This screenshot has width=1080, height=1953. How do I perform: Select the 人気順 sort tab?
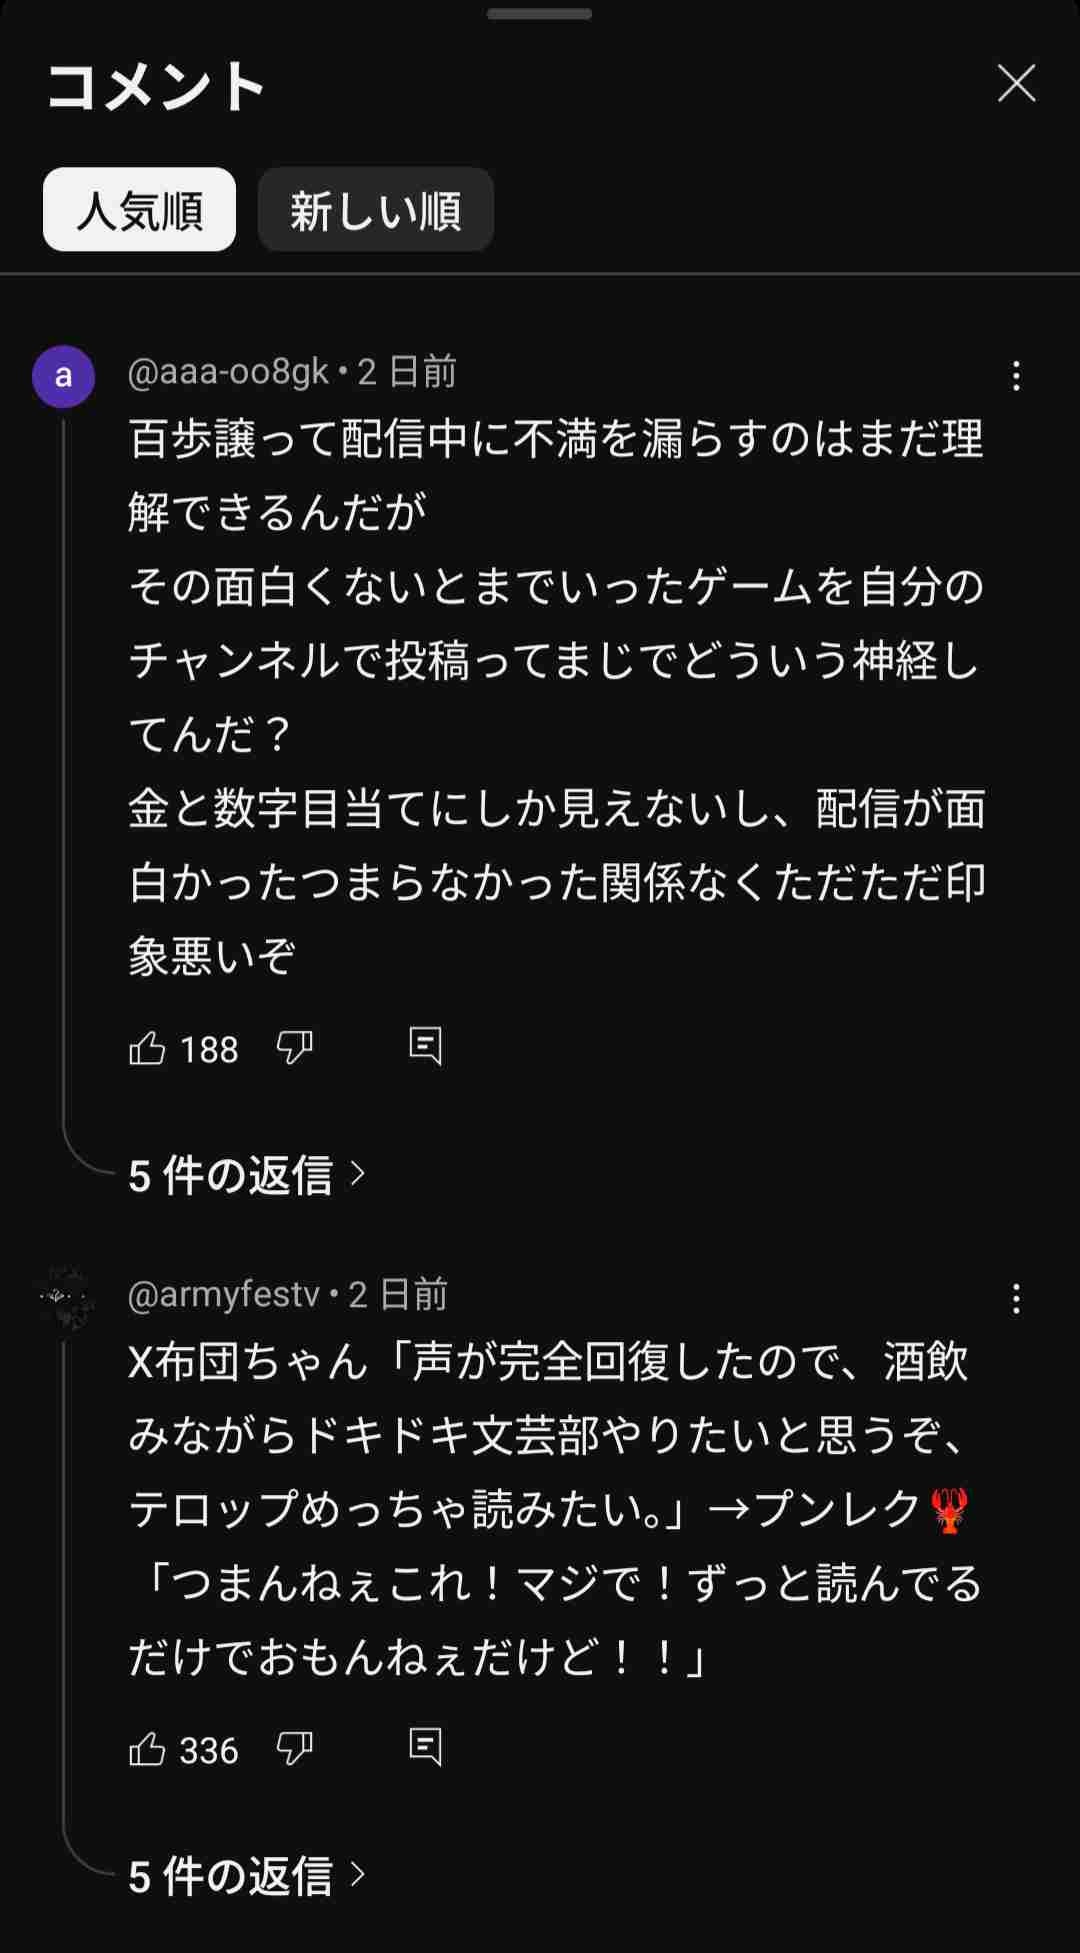[x=139, y=210]
